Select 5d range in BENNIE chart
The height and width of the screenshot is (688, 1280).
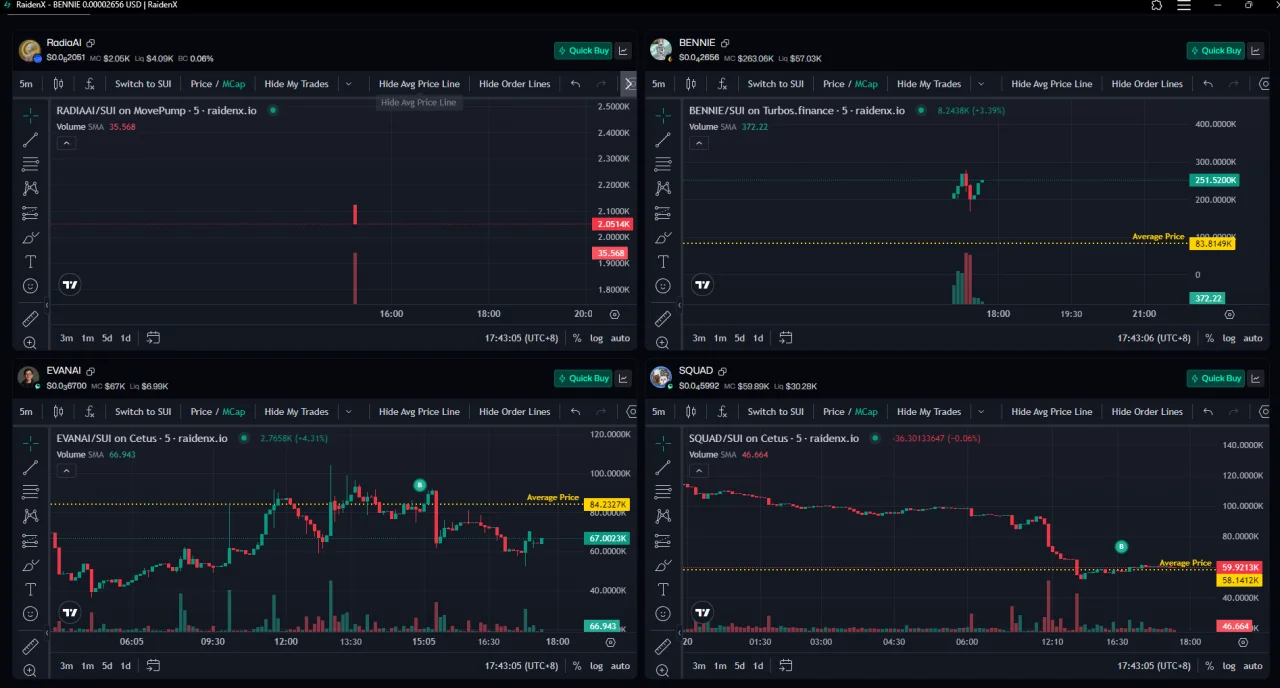(x=739, y=338)
